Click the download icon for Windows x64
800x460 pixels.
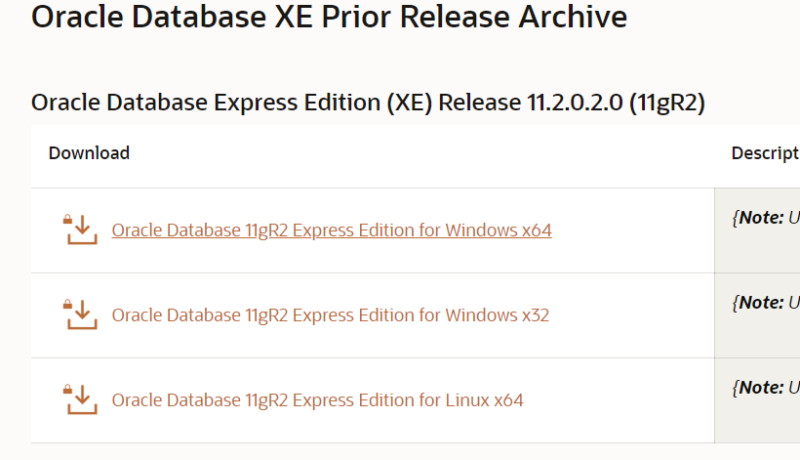coord(79,230)
